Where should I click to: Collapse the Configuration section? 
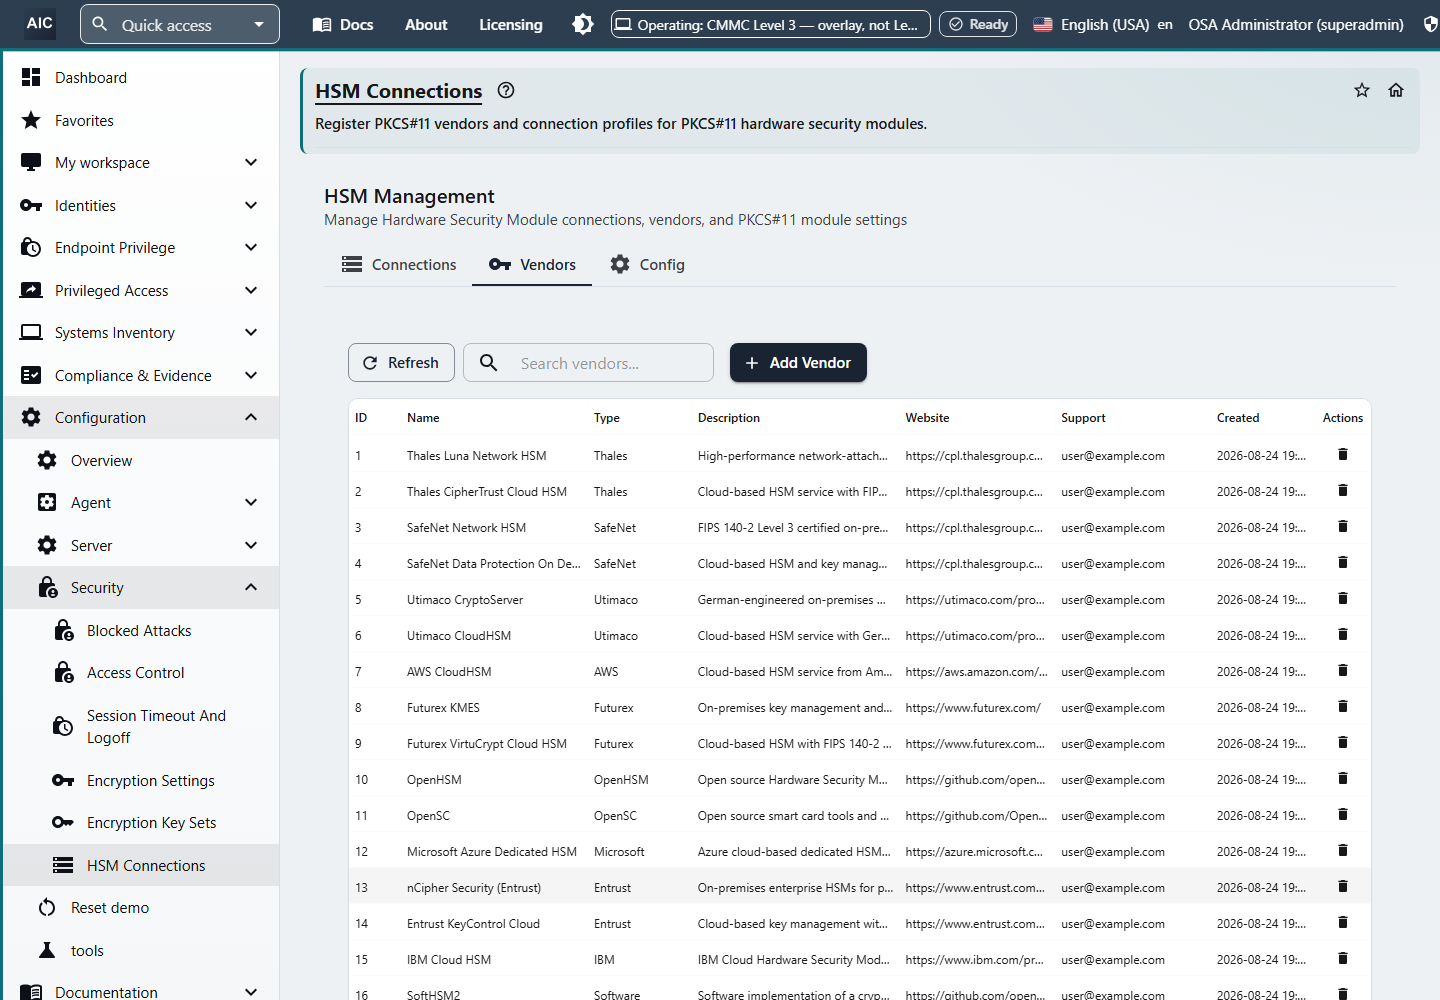click(x=141, y=417)
